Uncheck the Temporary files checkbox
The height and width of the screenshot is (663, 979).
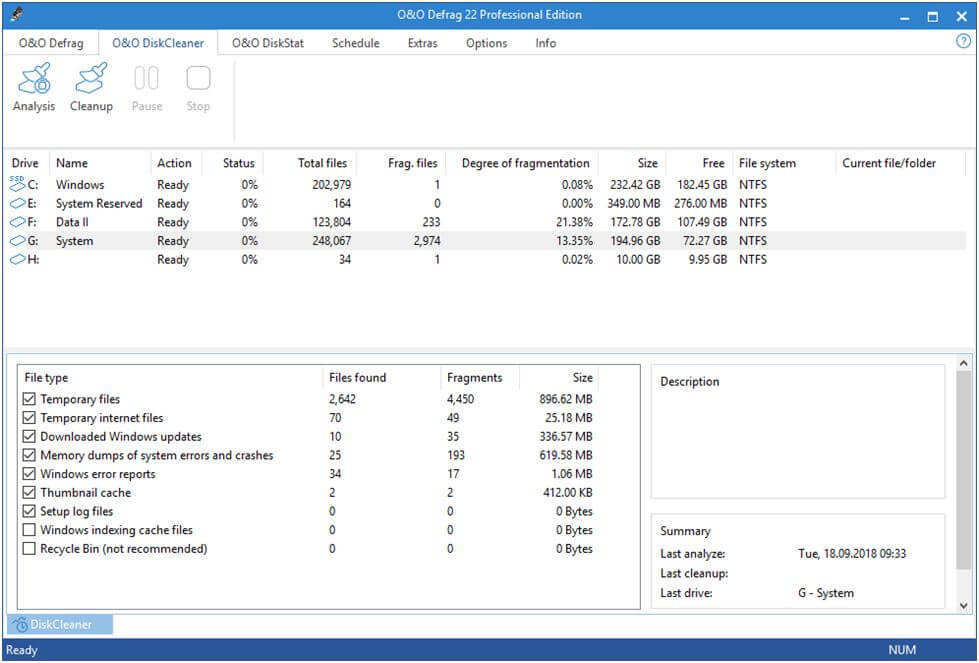tap(29, 400)
